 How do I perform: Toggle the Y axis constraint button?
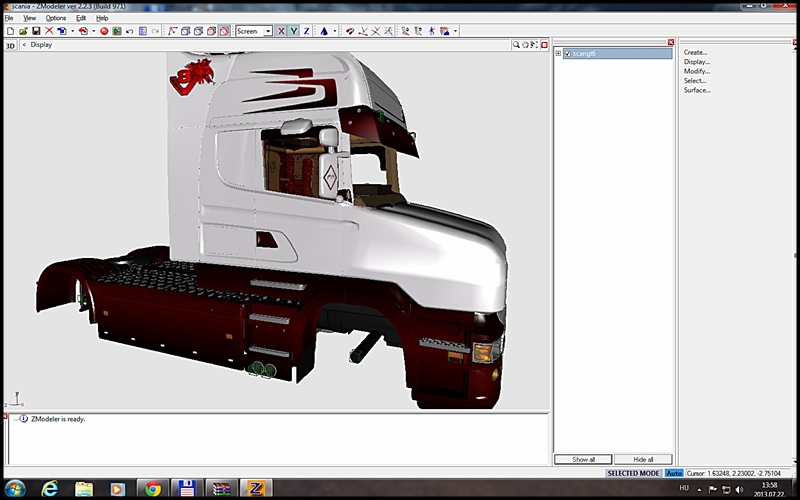294,31
